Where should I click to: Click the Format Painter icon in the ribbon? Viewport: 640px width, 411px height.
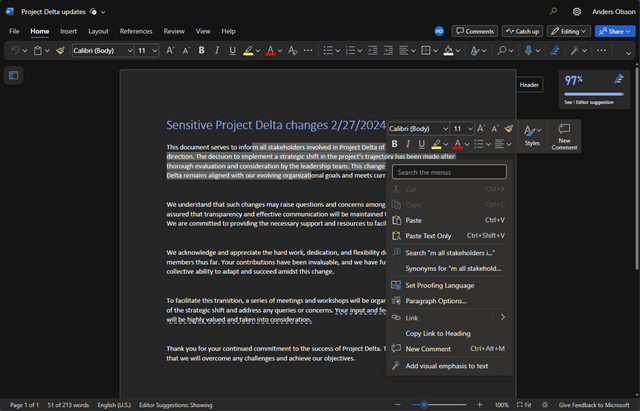(x=61, y=50)
